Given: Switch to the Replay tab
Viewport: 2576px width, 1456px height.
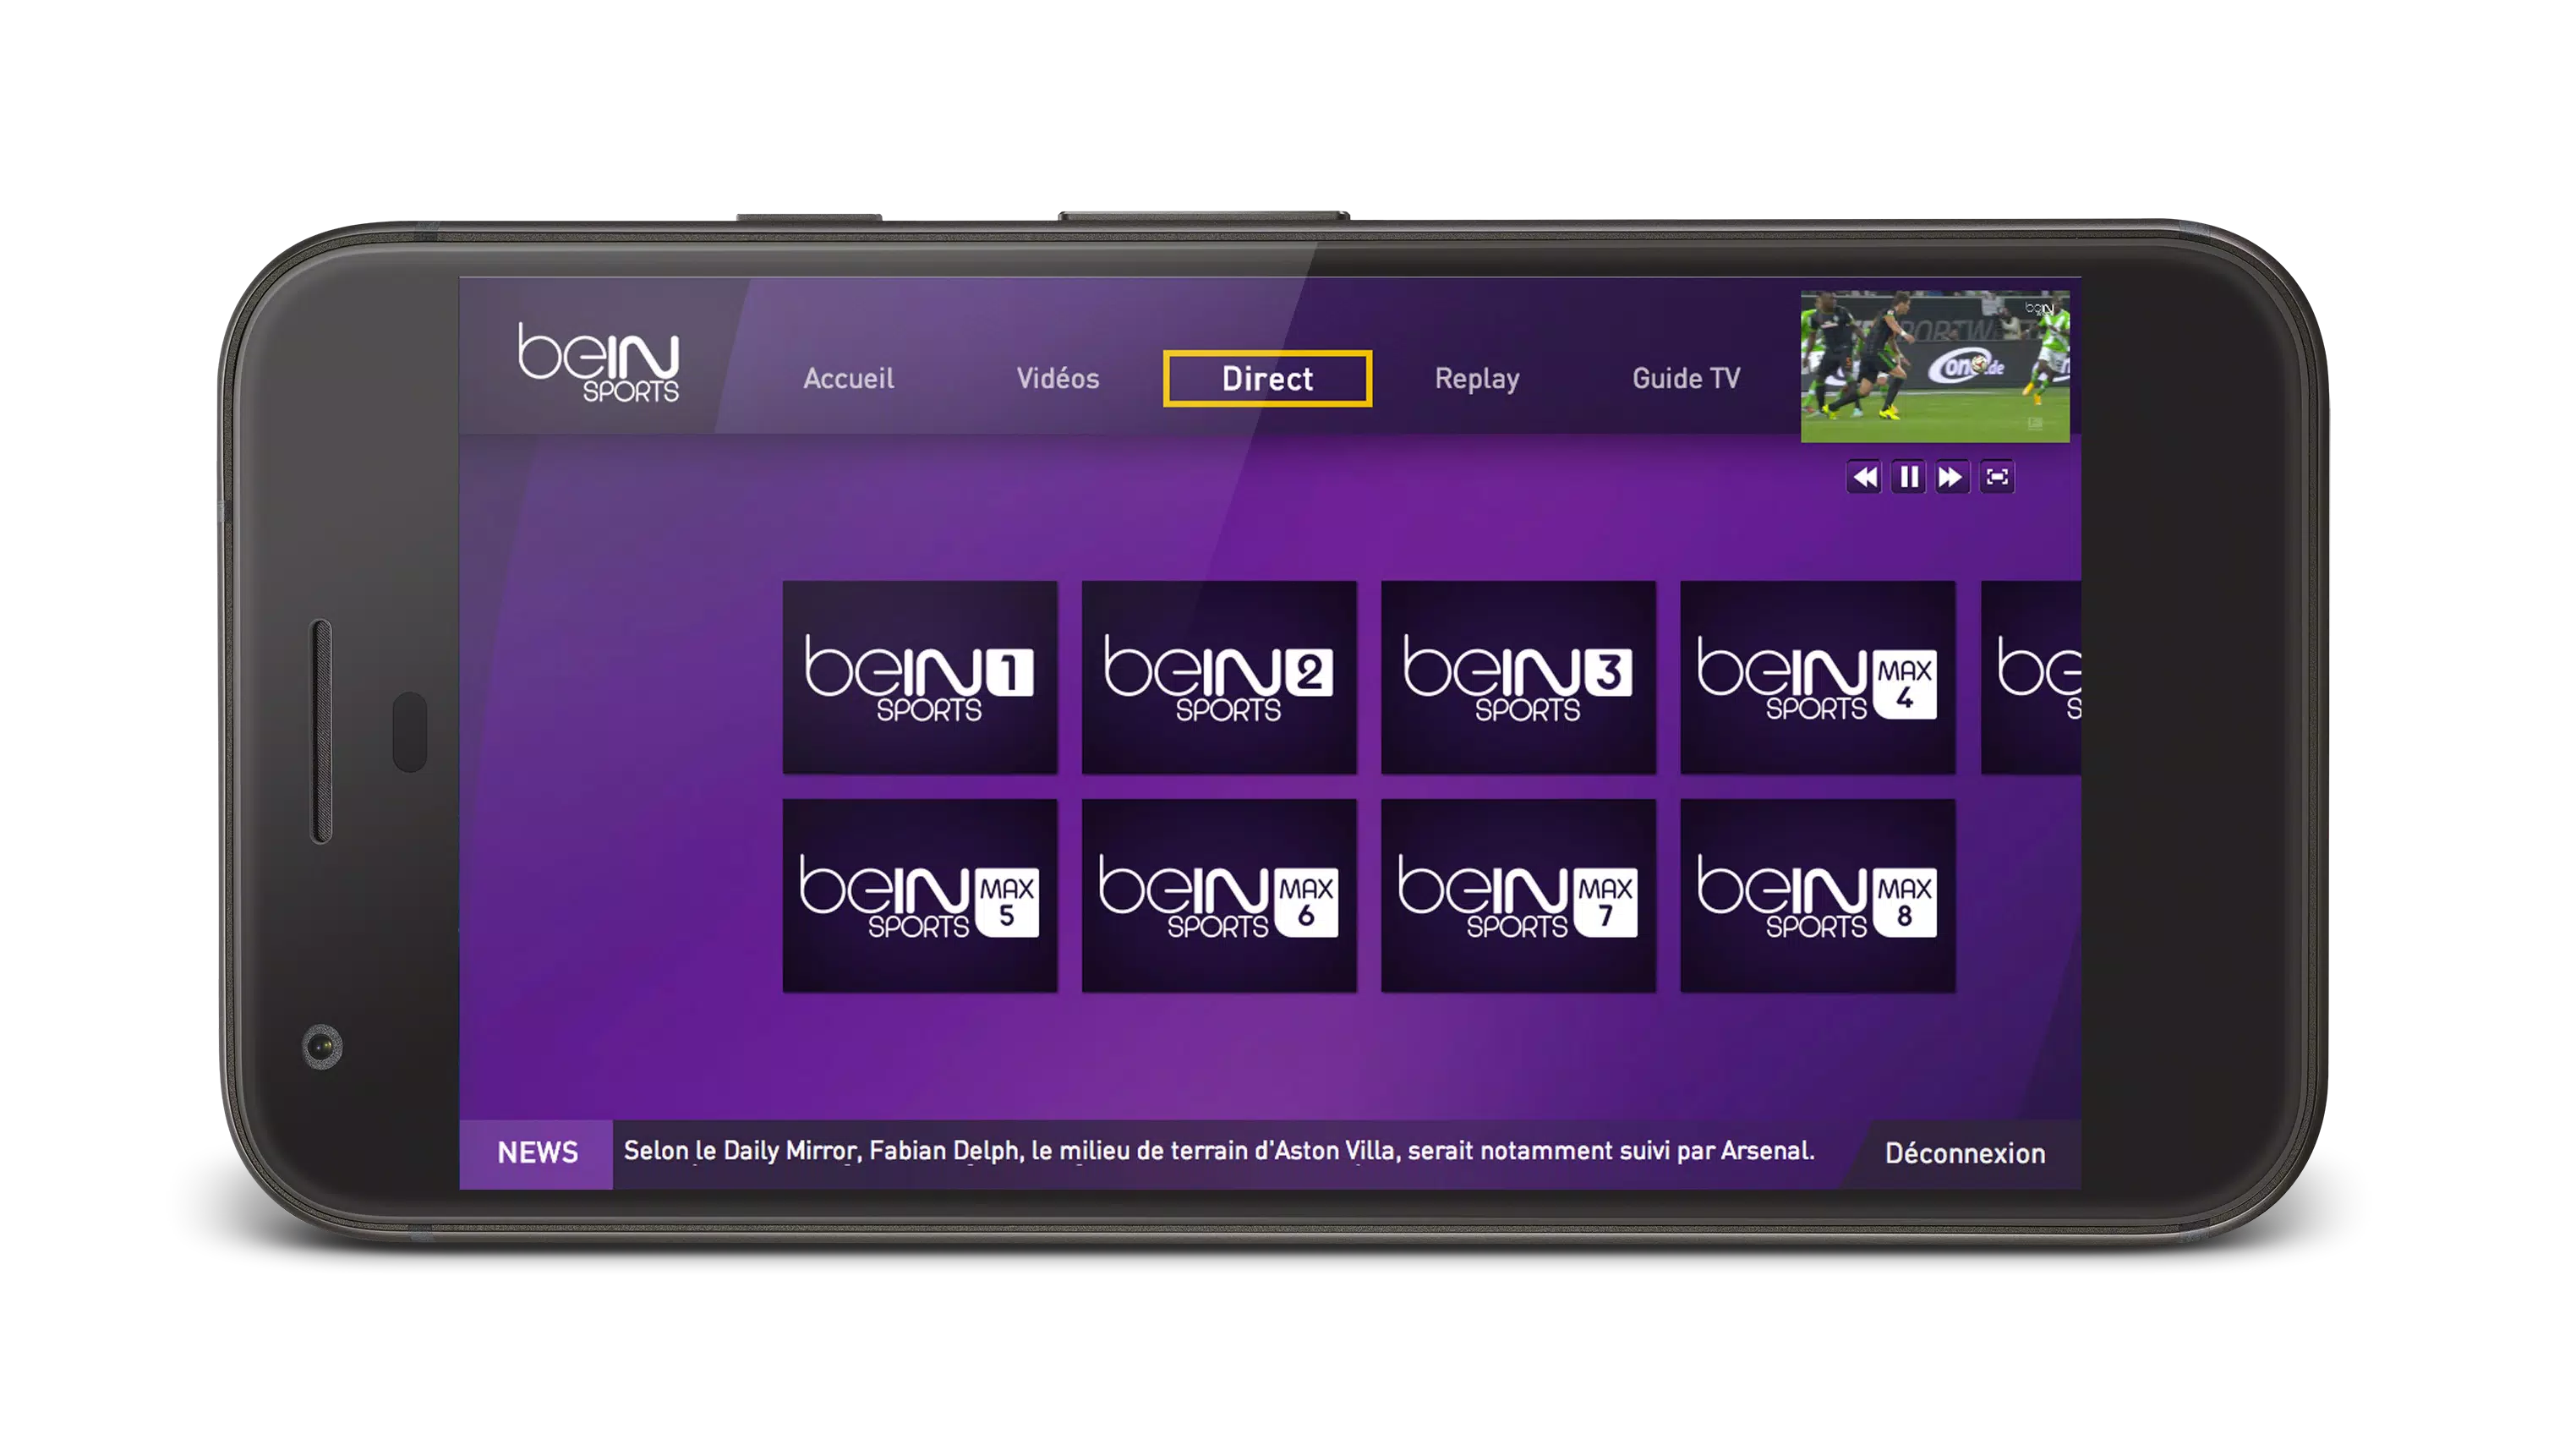Looking at the screenshot, I should coord(1477,377).
